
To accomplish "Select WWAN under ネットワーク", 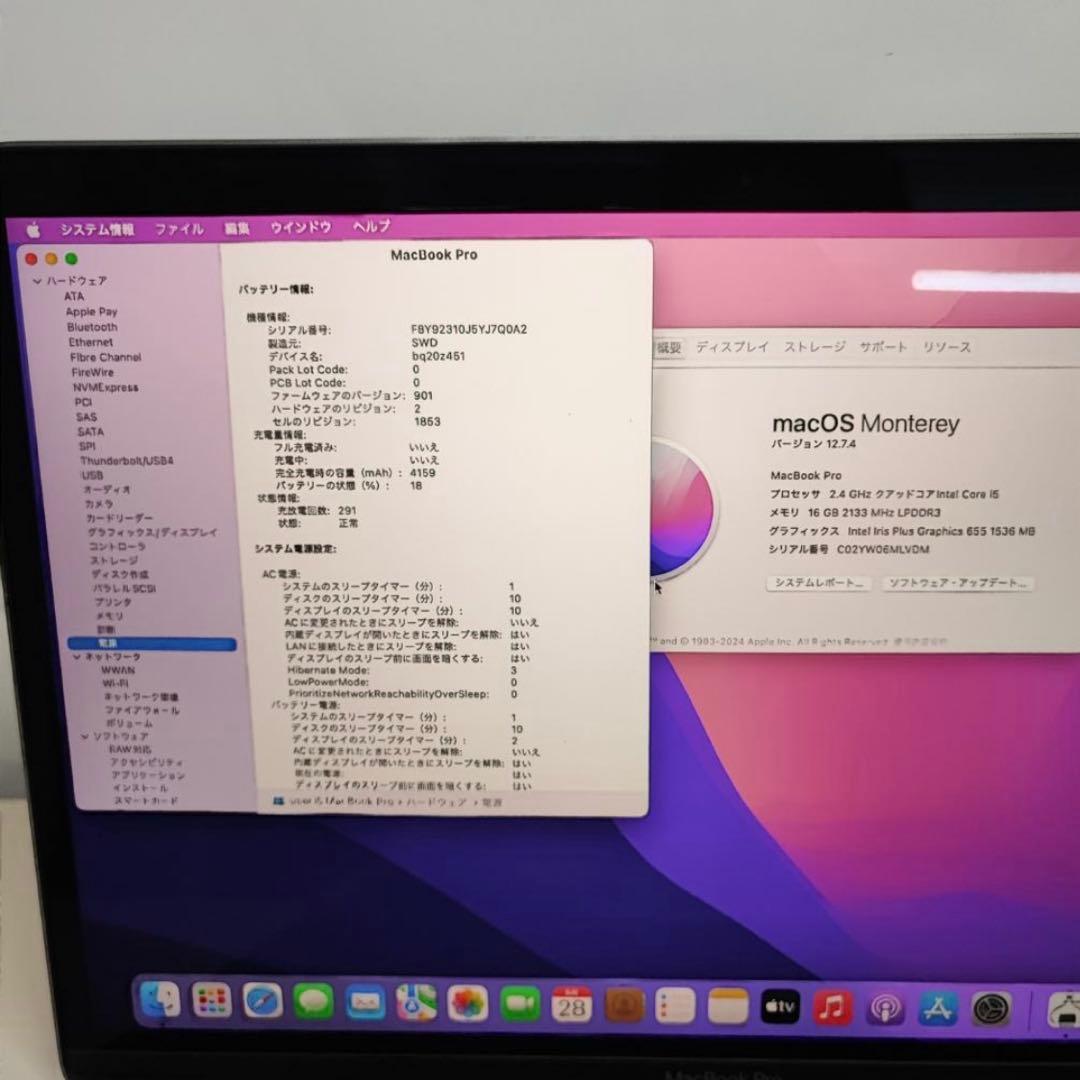I will pos(118,669).
